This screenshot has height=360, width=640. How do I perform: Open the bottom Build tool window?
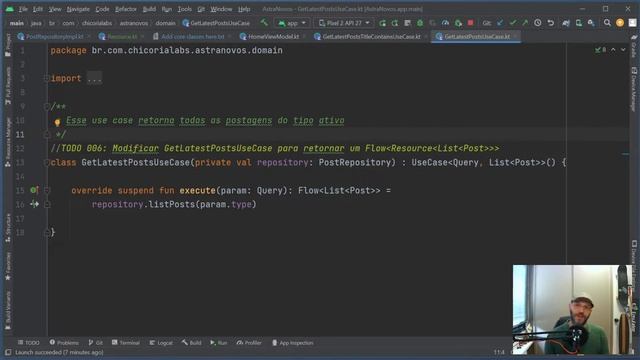(x=192, y=343)
